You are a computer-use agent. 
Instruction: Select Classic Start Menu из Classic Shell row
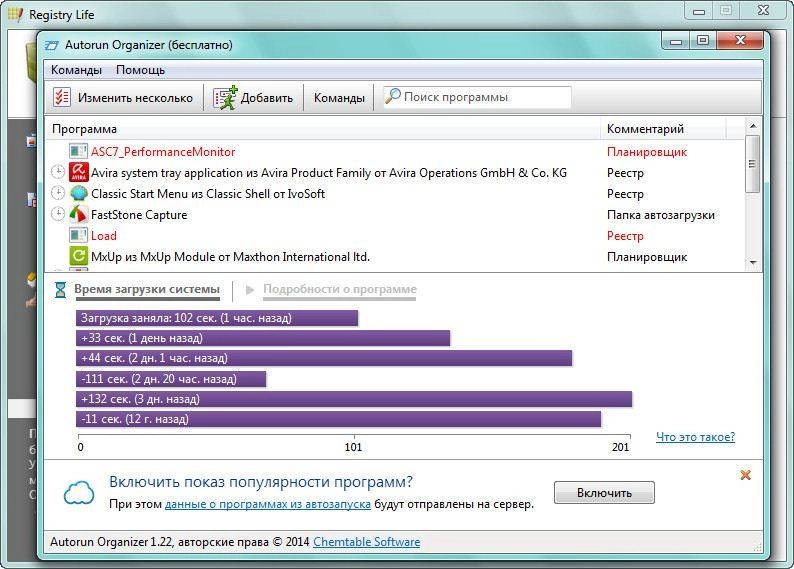click(x=395, y=193)
